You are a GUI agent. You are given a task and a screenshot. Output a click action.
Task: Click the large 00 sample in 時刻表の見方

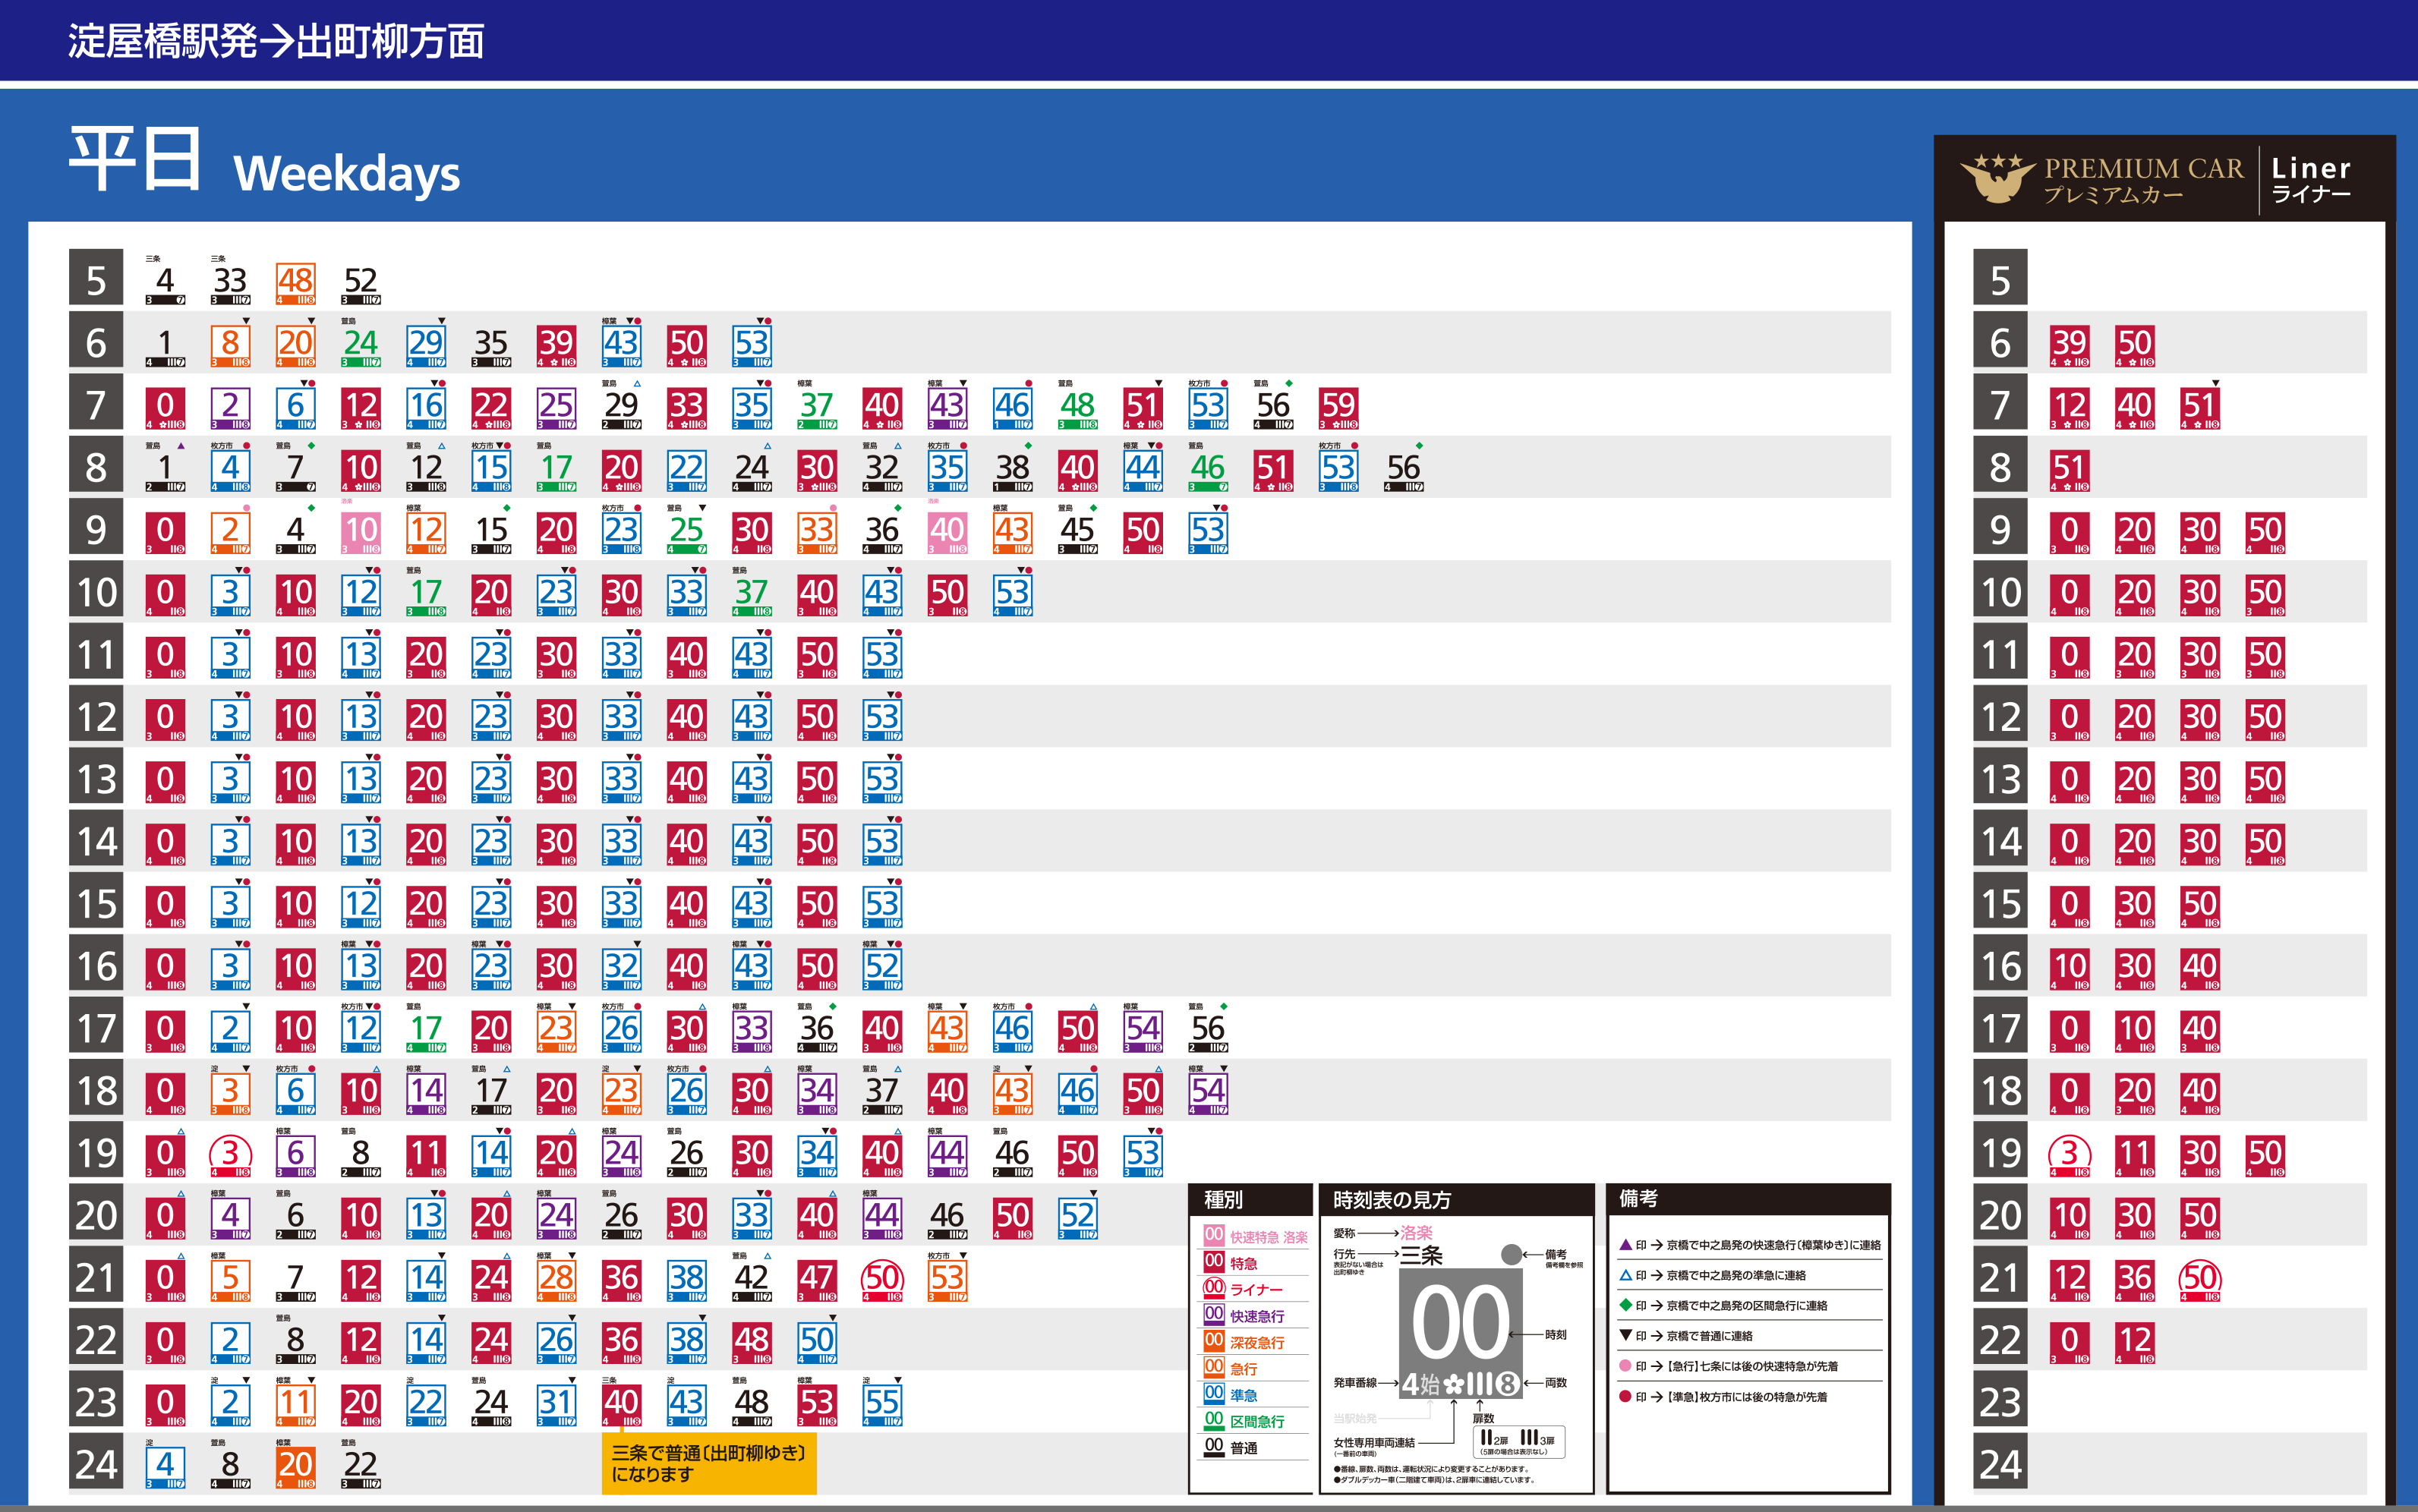pyautogui.click(x=1461, y=1322)
